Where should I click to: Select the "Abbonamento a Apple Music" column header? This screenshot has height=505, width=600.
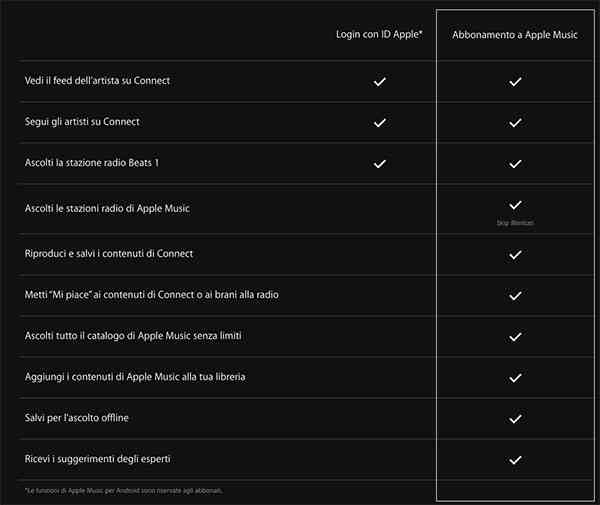pyautogui.click(x=515, y=35)
